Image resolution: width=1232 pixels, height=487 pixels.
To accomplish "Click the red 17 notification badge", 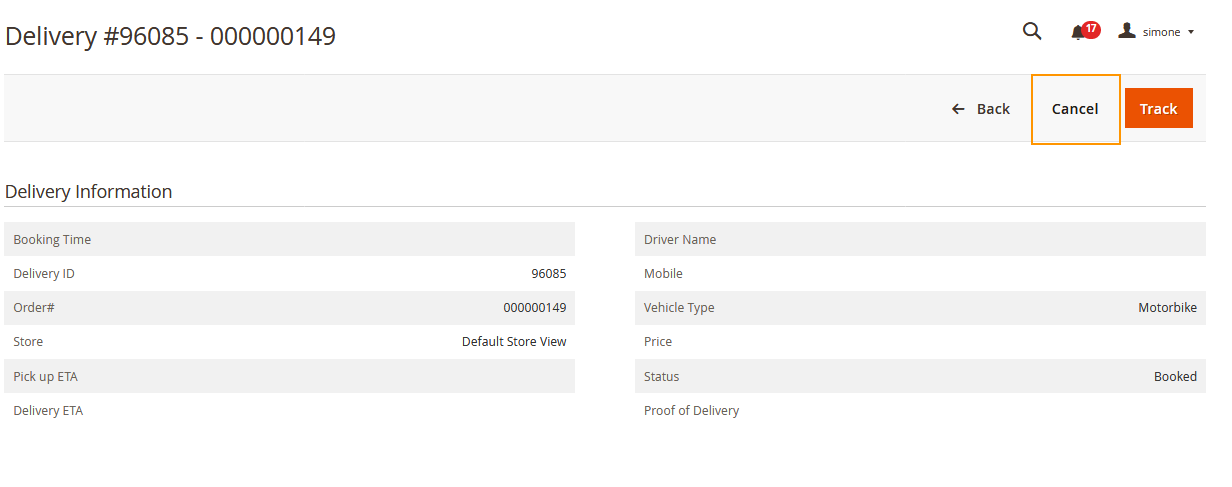I will click(1091, 29).
